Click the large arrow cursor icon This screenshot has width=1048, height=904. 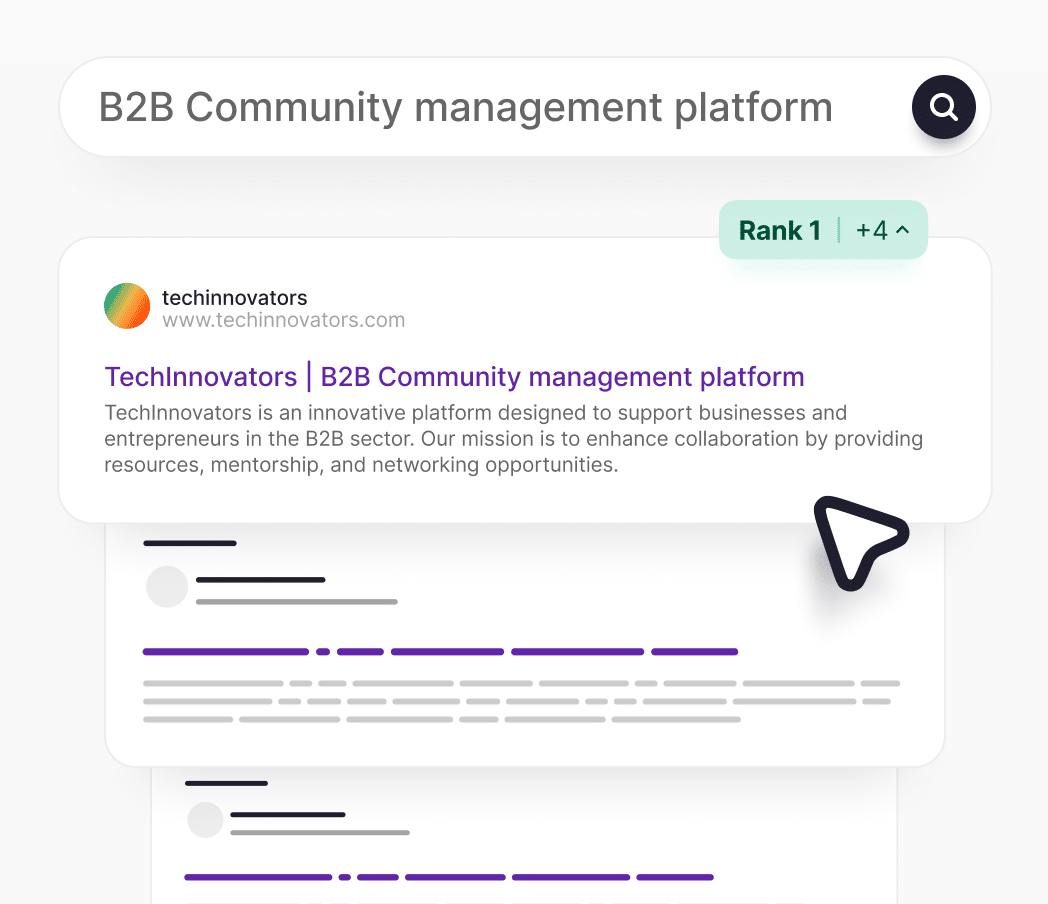(x=856, y=540)
